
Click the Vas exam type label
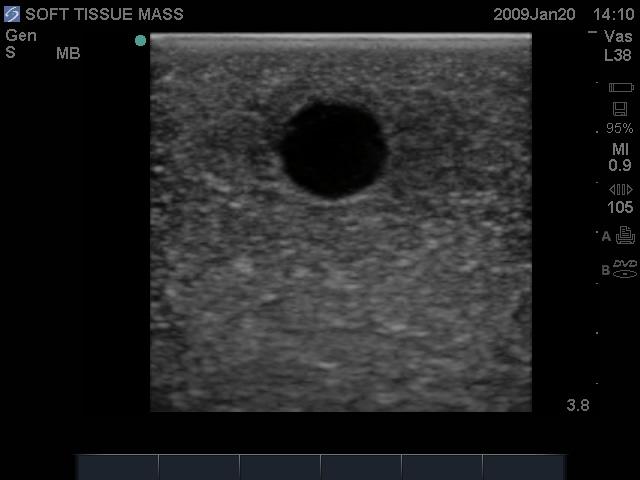point(619,36)
